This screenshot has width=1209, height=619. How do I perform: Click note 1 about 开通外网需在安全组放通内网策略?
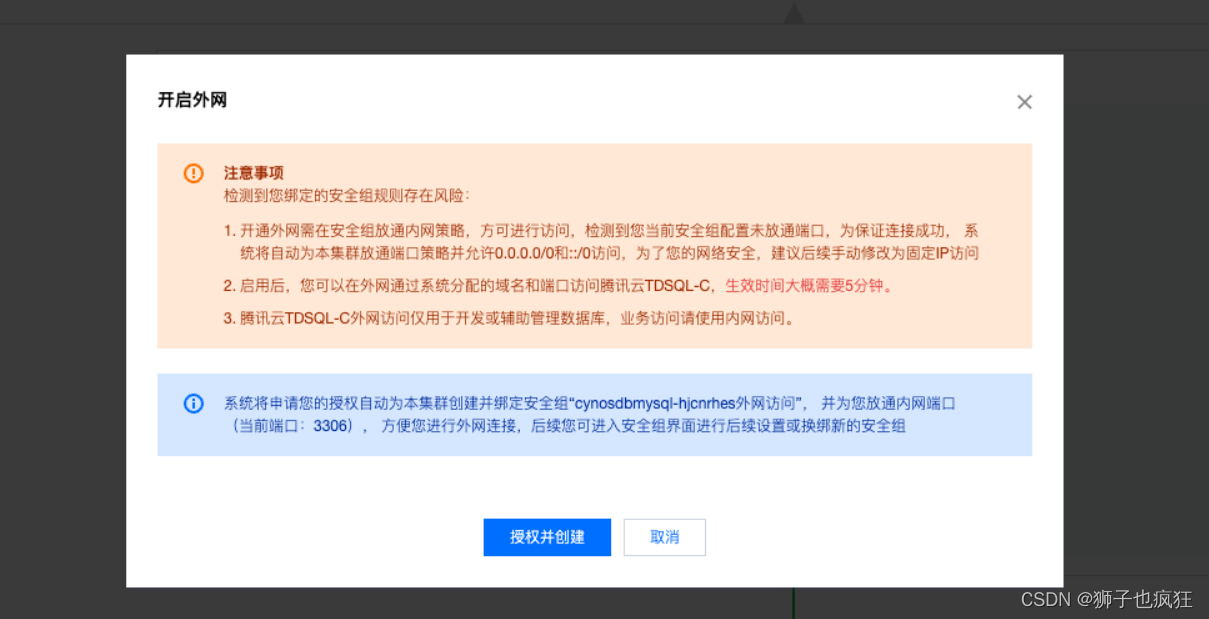[601, 242]
